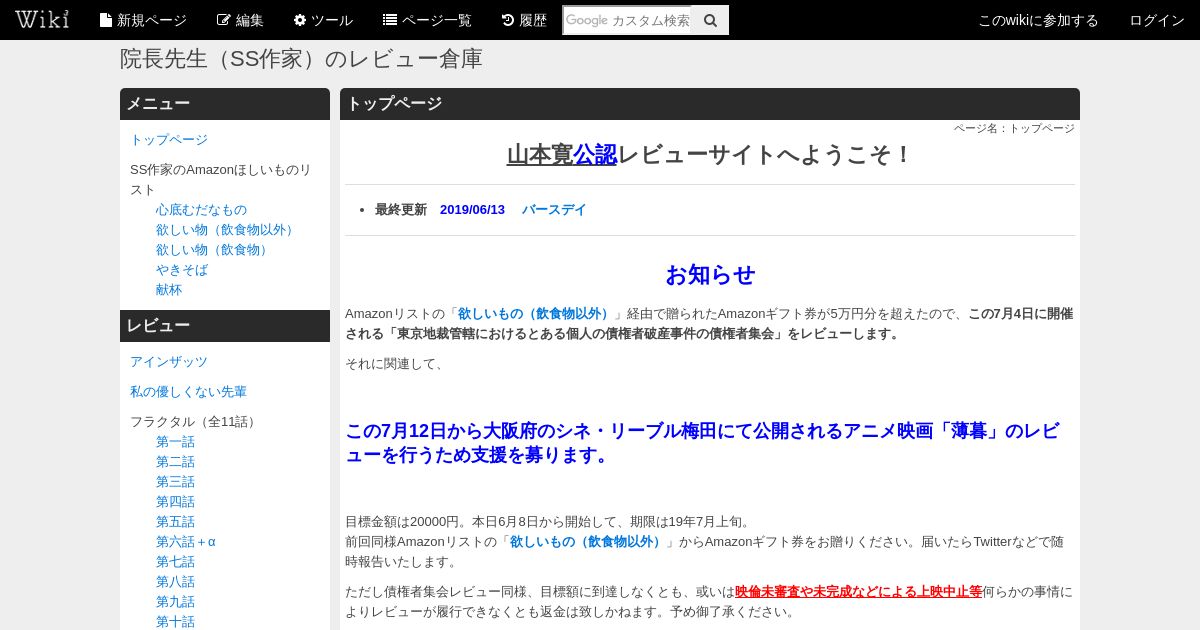The width and height of the screenshot is (1200, 630).
Task: Click 公認 link in welcome heading
Action: pyautogui.click(x=595, y=155)
